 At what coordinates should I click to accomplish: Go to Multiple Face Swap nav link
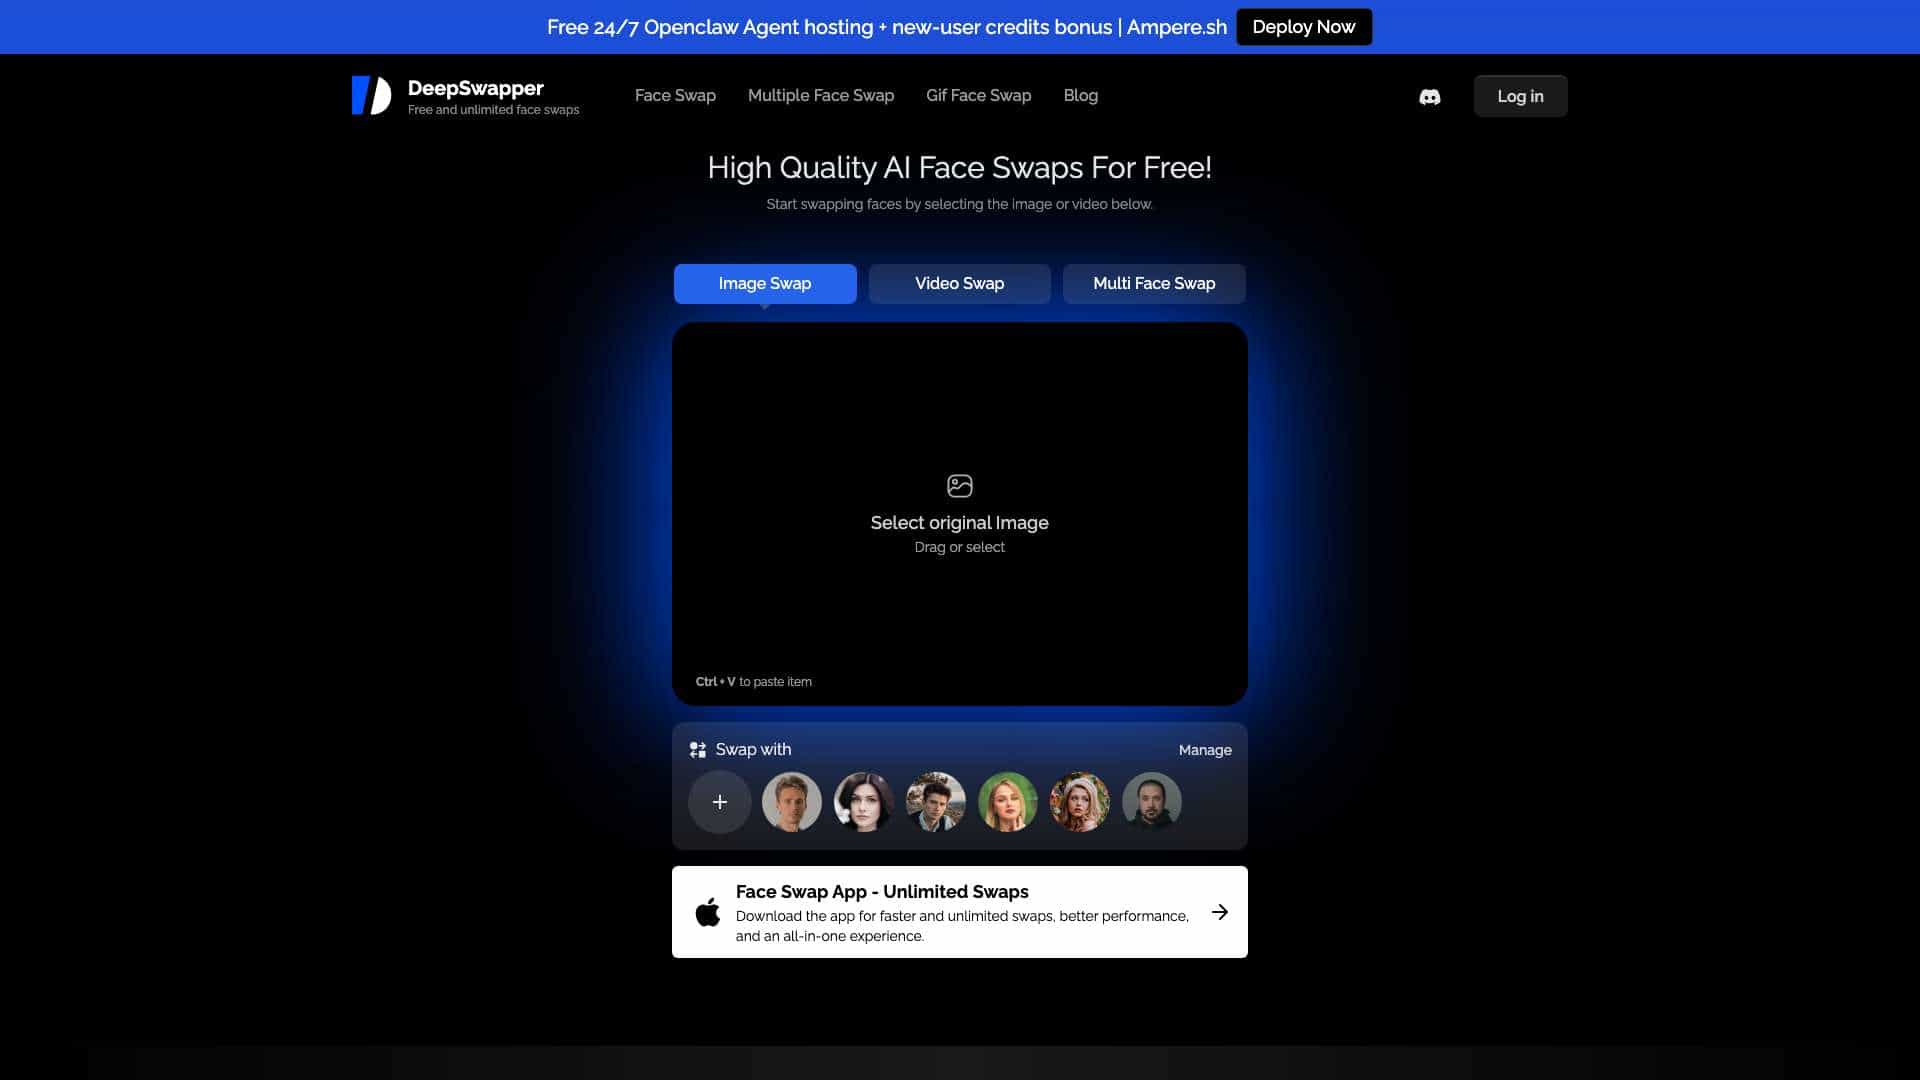pyautogui.click(x=821, y=96)
